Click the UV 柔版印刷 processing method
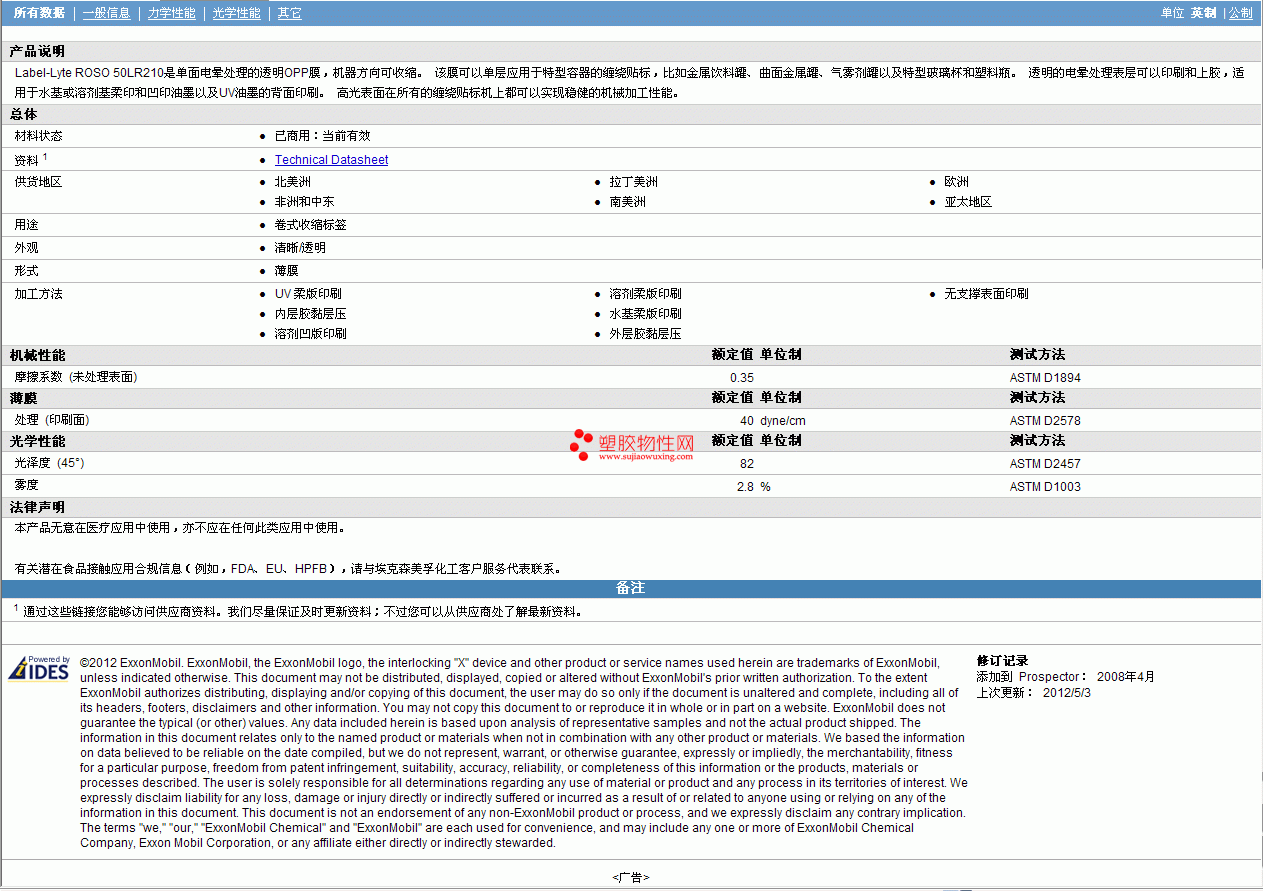The image size is (1263, 891). pos(308,294)
